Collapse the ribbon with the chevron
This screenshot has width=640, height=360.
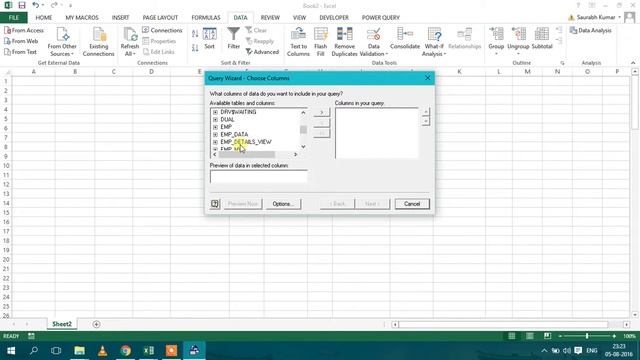tap(633, 63)
